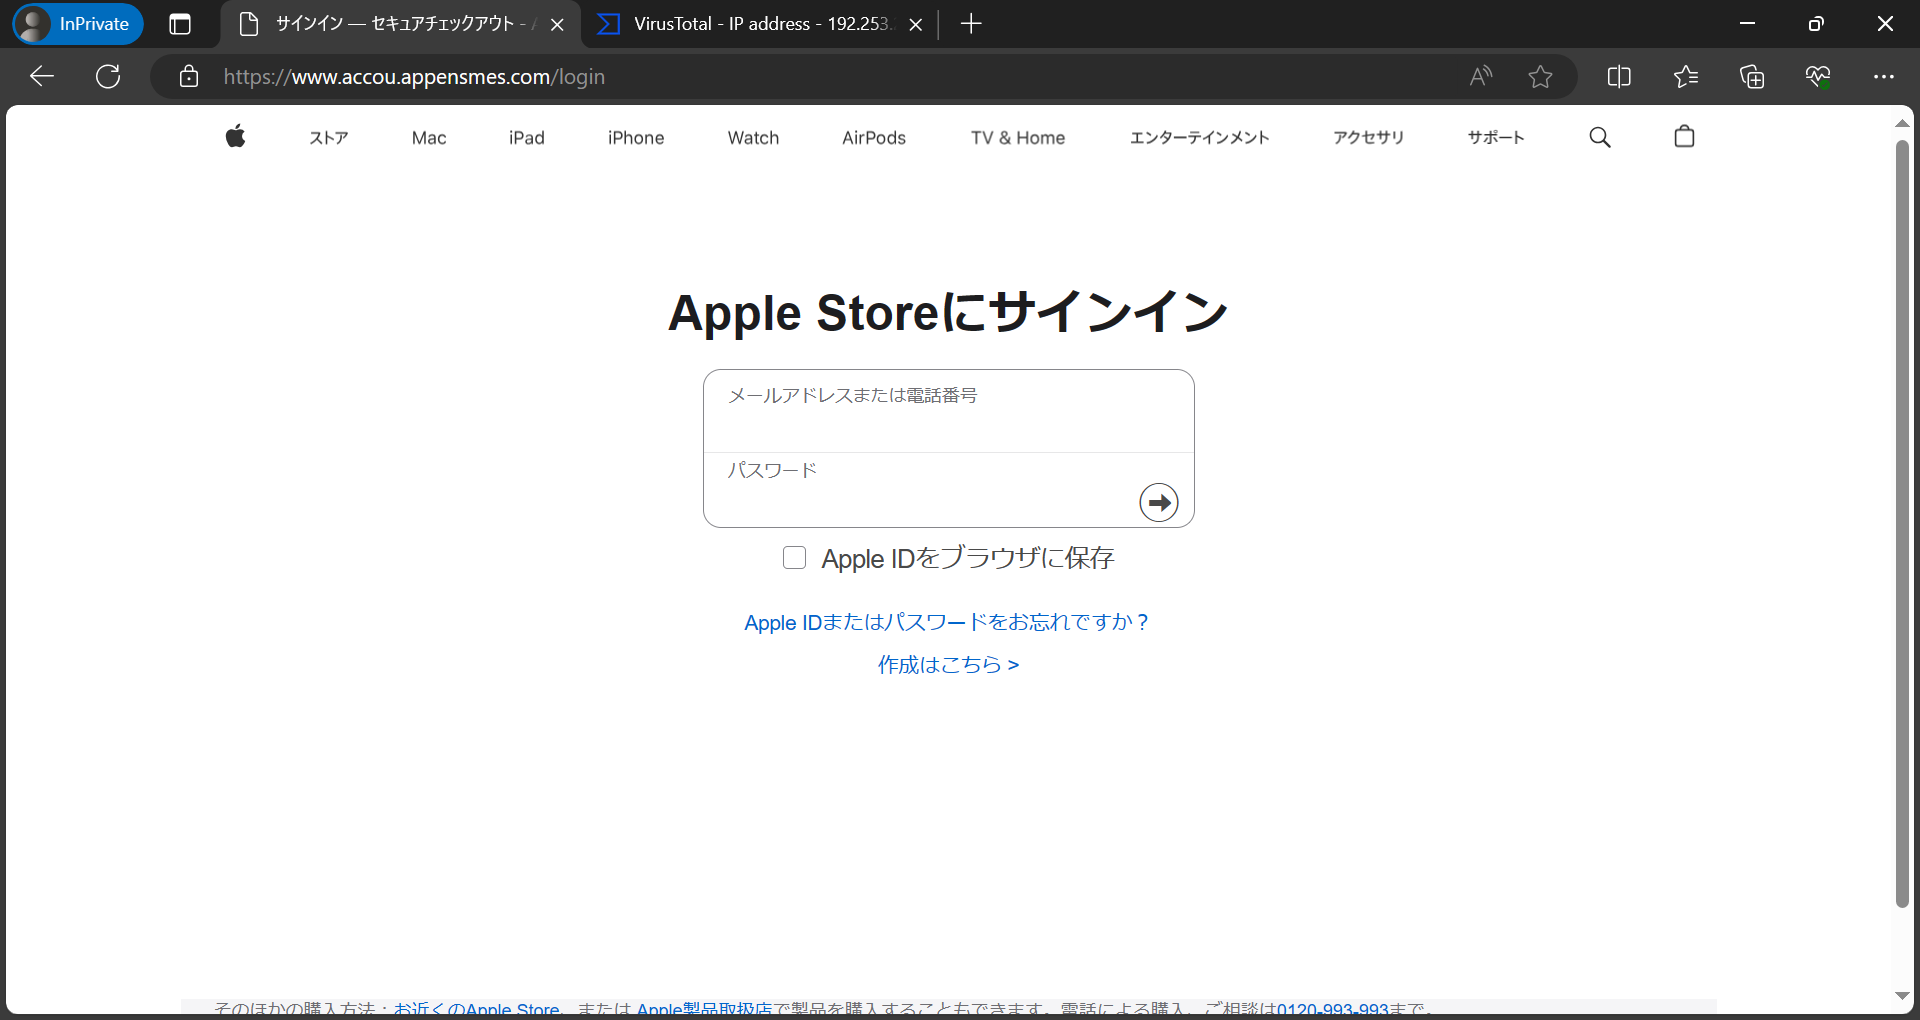
Task: Open the Settings and more ellipsis menu
Action: [1884, 77]
